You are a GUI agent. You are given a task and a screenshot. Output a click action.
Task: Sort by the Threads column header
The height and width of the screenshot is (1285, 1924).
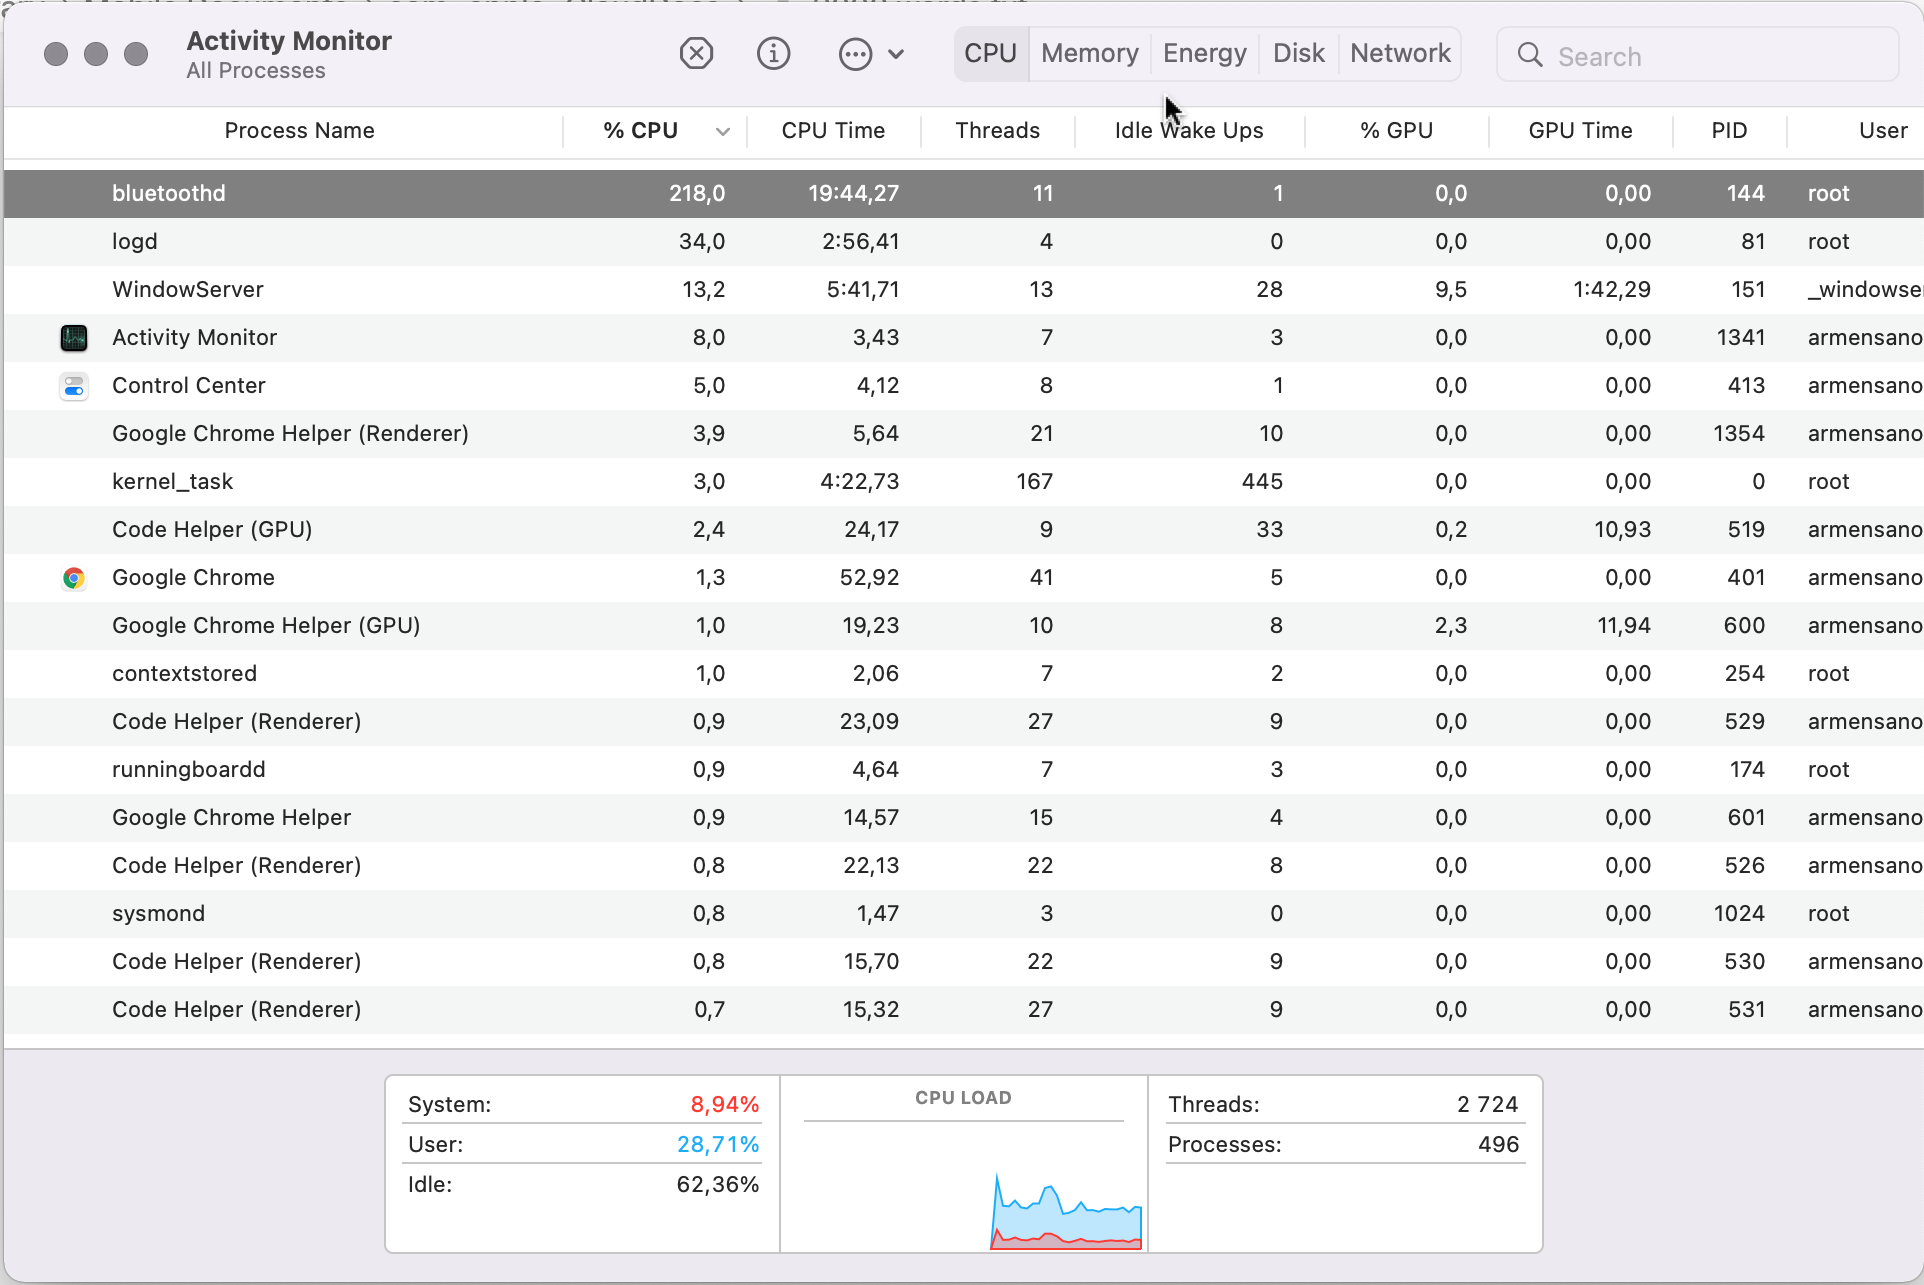(997, 131)
